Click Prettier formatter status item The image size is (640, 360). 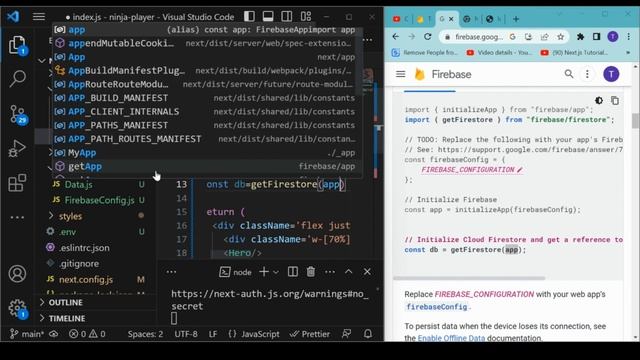click(309, 334)
